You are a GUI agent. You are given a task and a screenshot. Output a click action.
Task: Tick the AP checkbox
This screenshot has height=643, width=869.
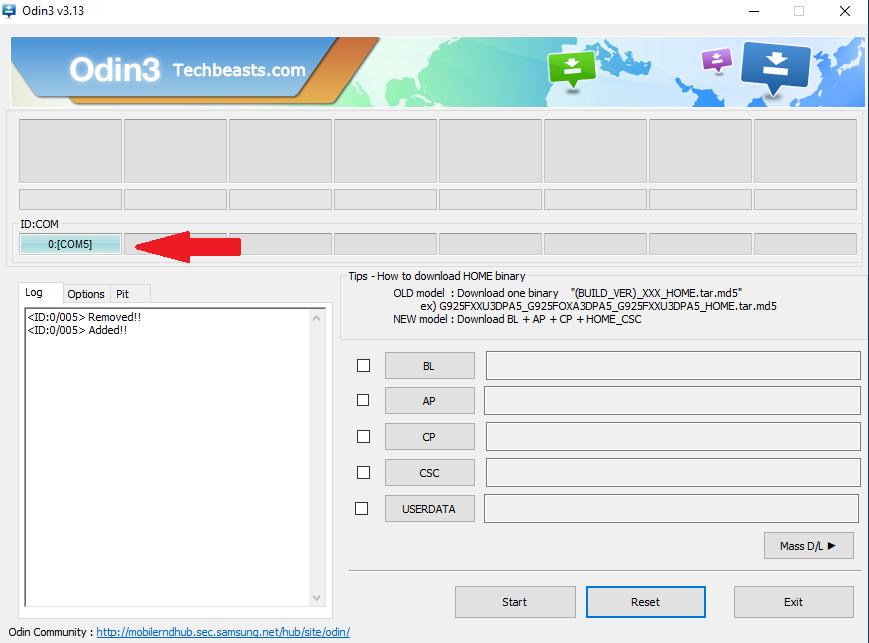363,400
